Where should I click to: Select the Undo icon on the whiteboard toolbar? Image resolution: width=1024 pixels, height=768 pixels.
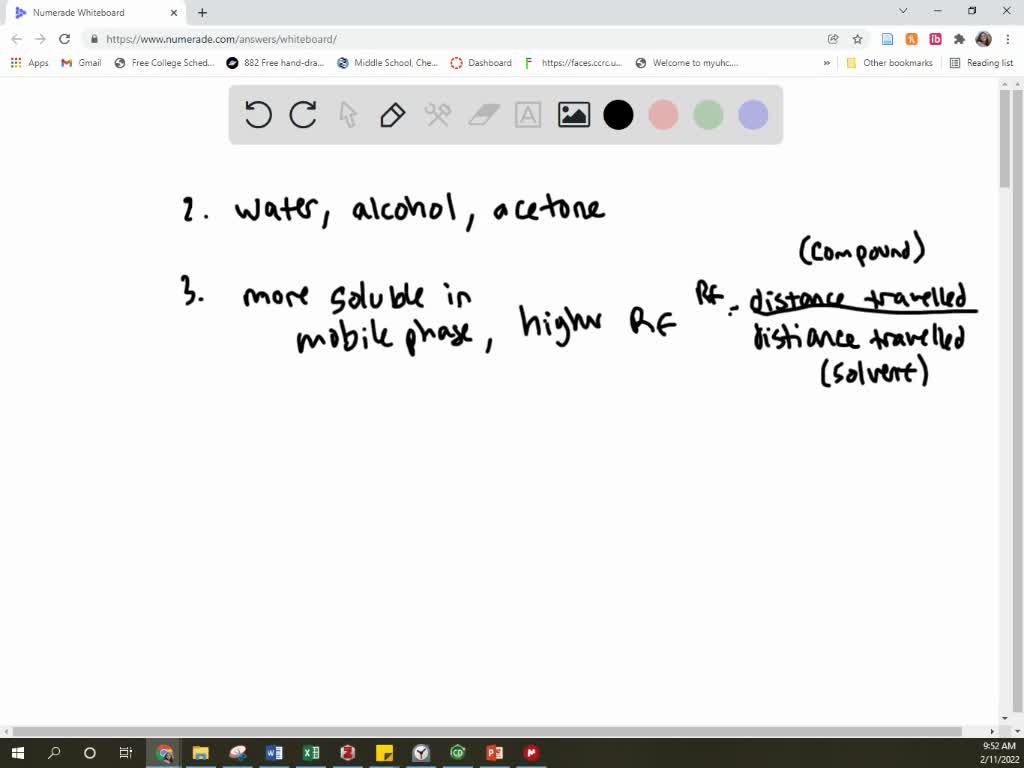pyautogui.click(x=258, y=114)
